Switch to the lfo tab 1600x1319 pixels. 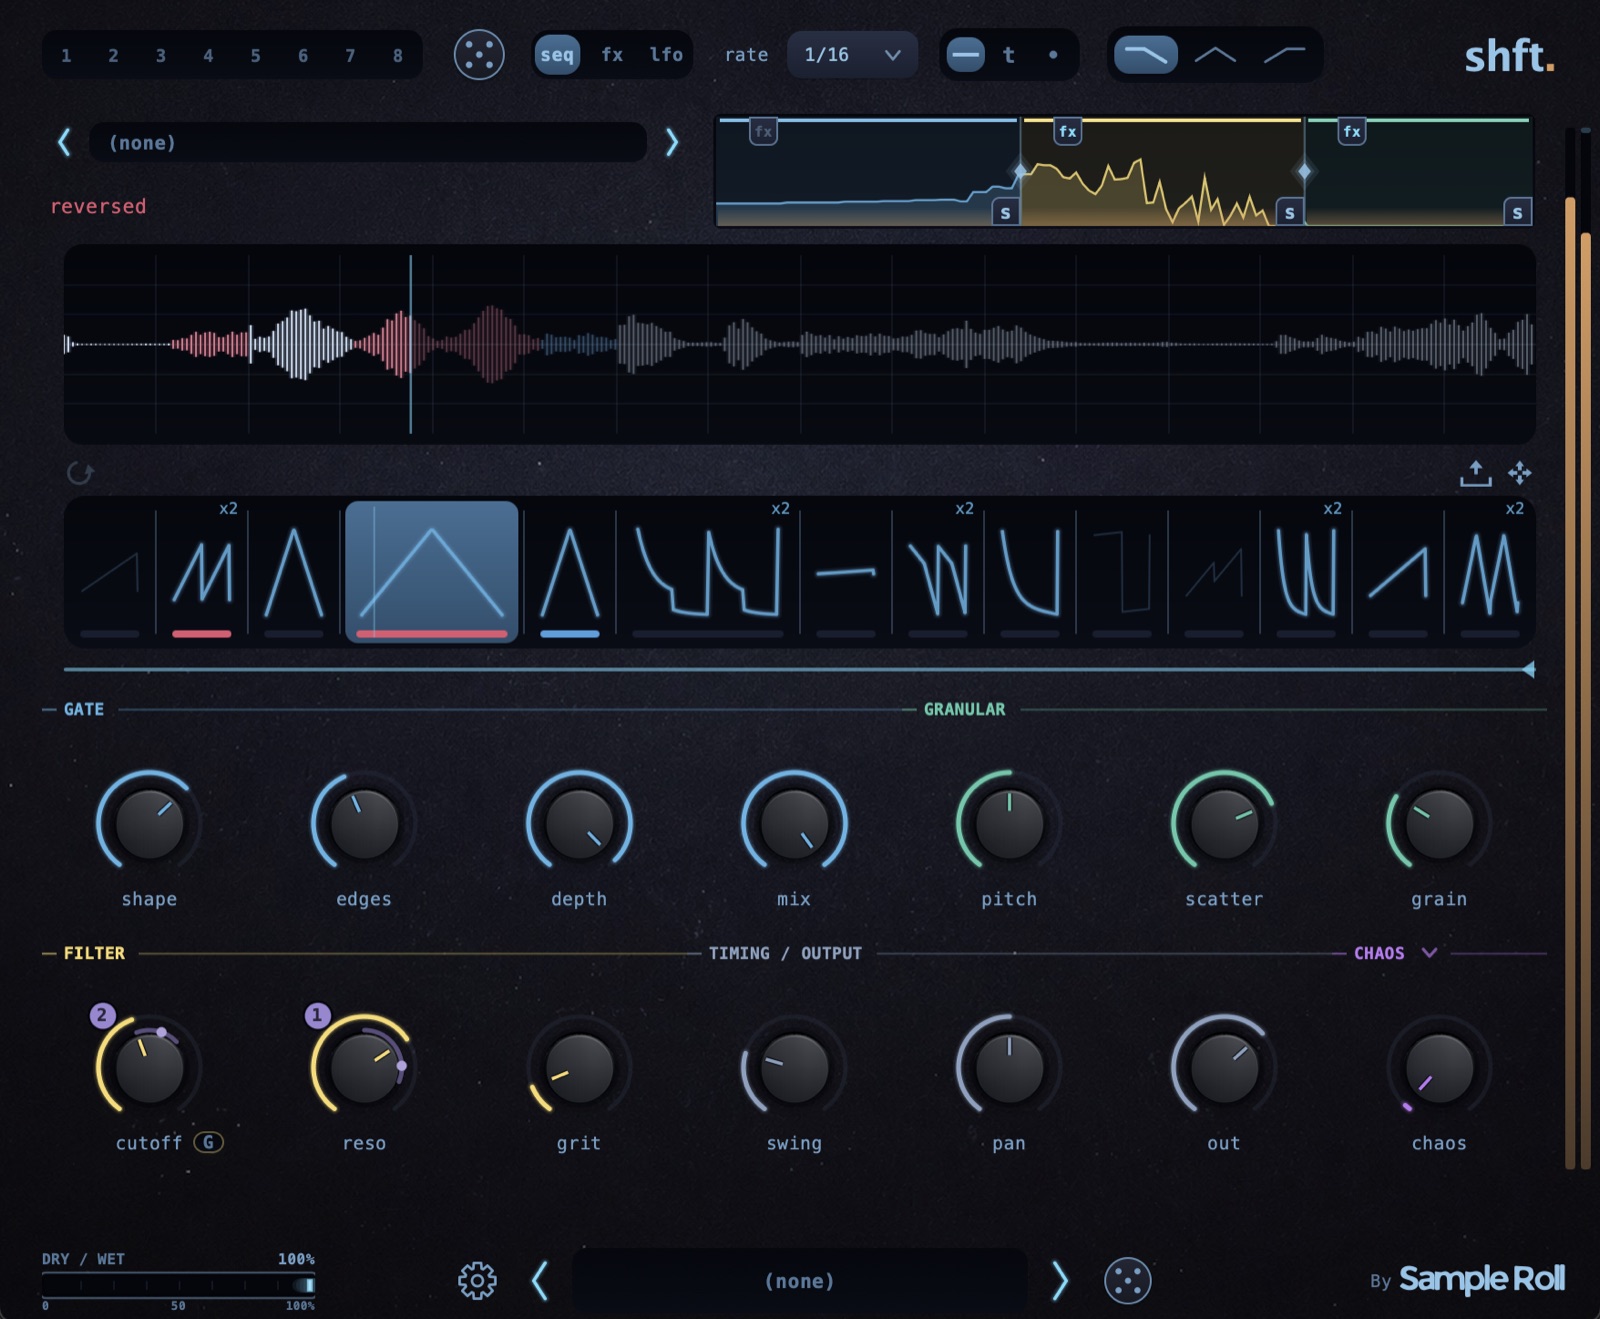(666, 55)
